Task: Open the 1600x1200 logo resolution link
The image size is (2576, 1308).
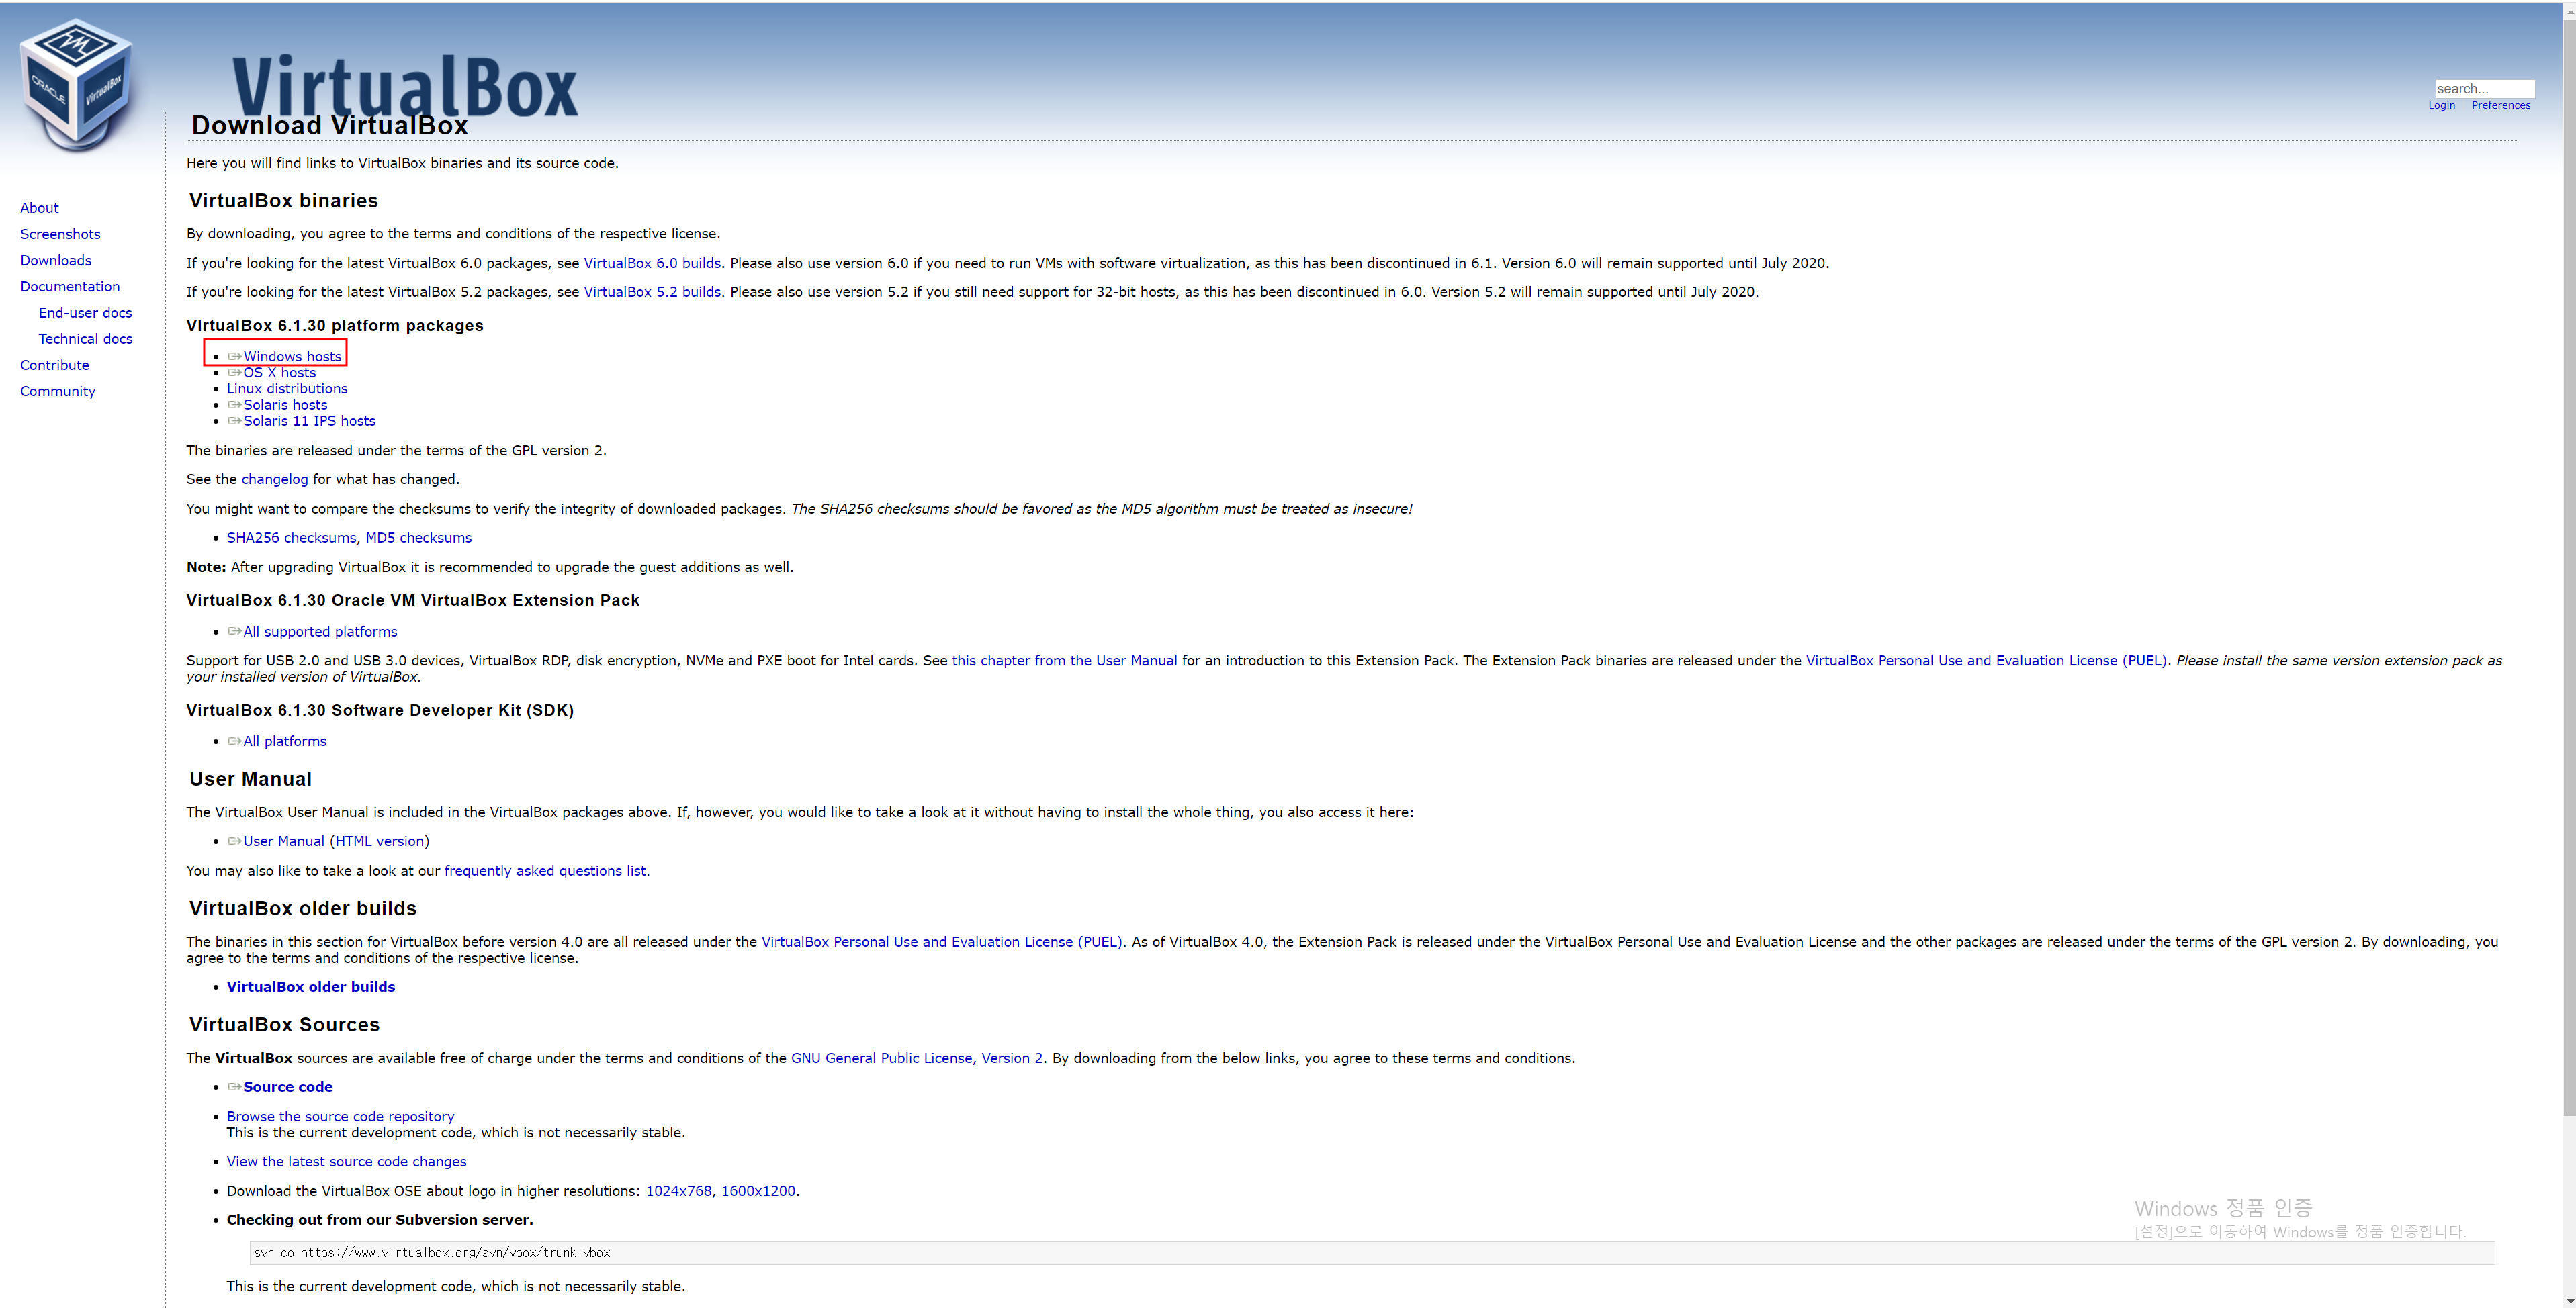Action: [x=758, y=1191]
